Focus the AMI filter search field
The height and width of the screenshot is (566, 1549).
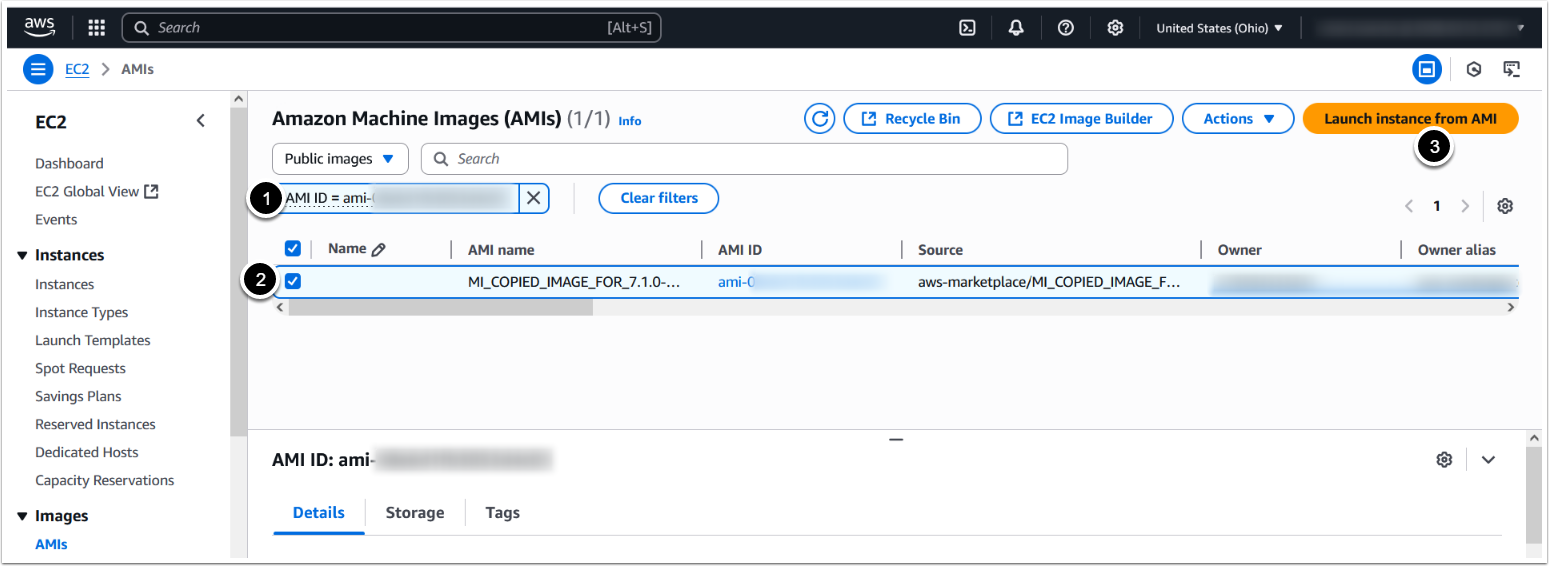tap(744, 159)
